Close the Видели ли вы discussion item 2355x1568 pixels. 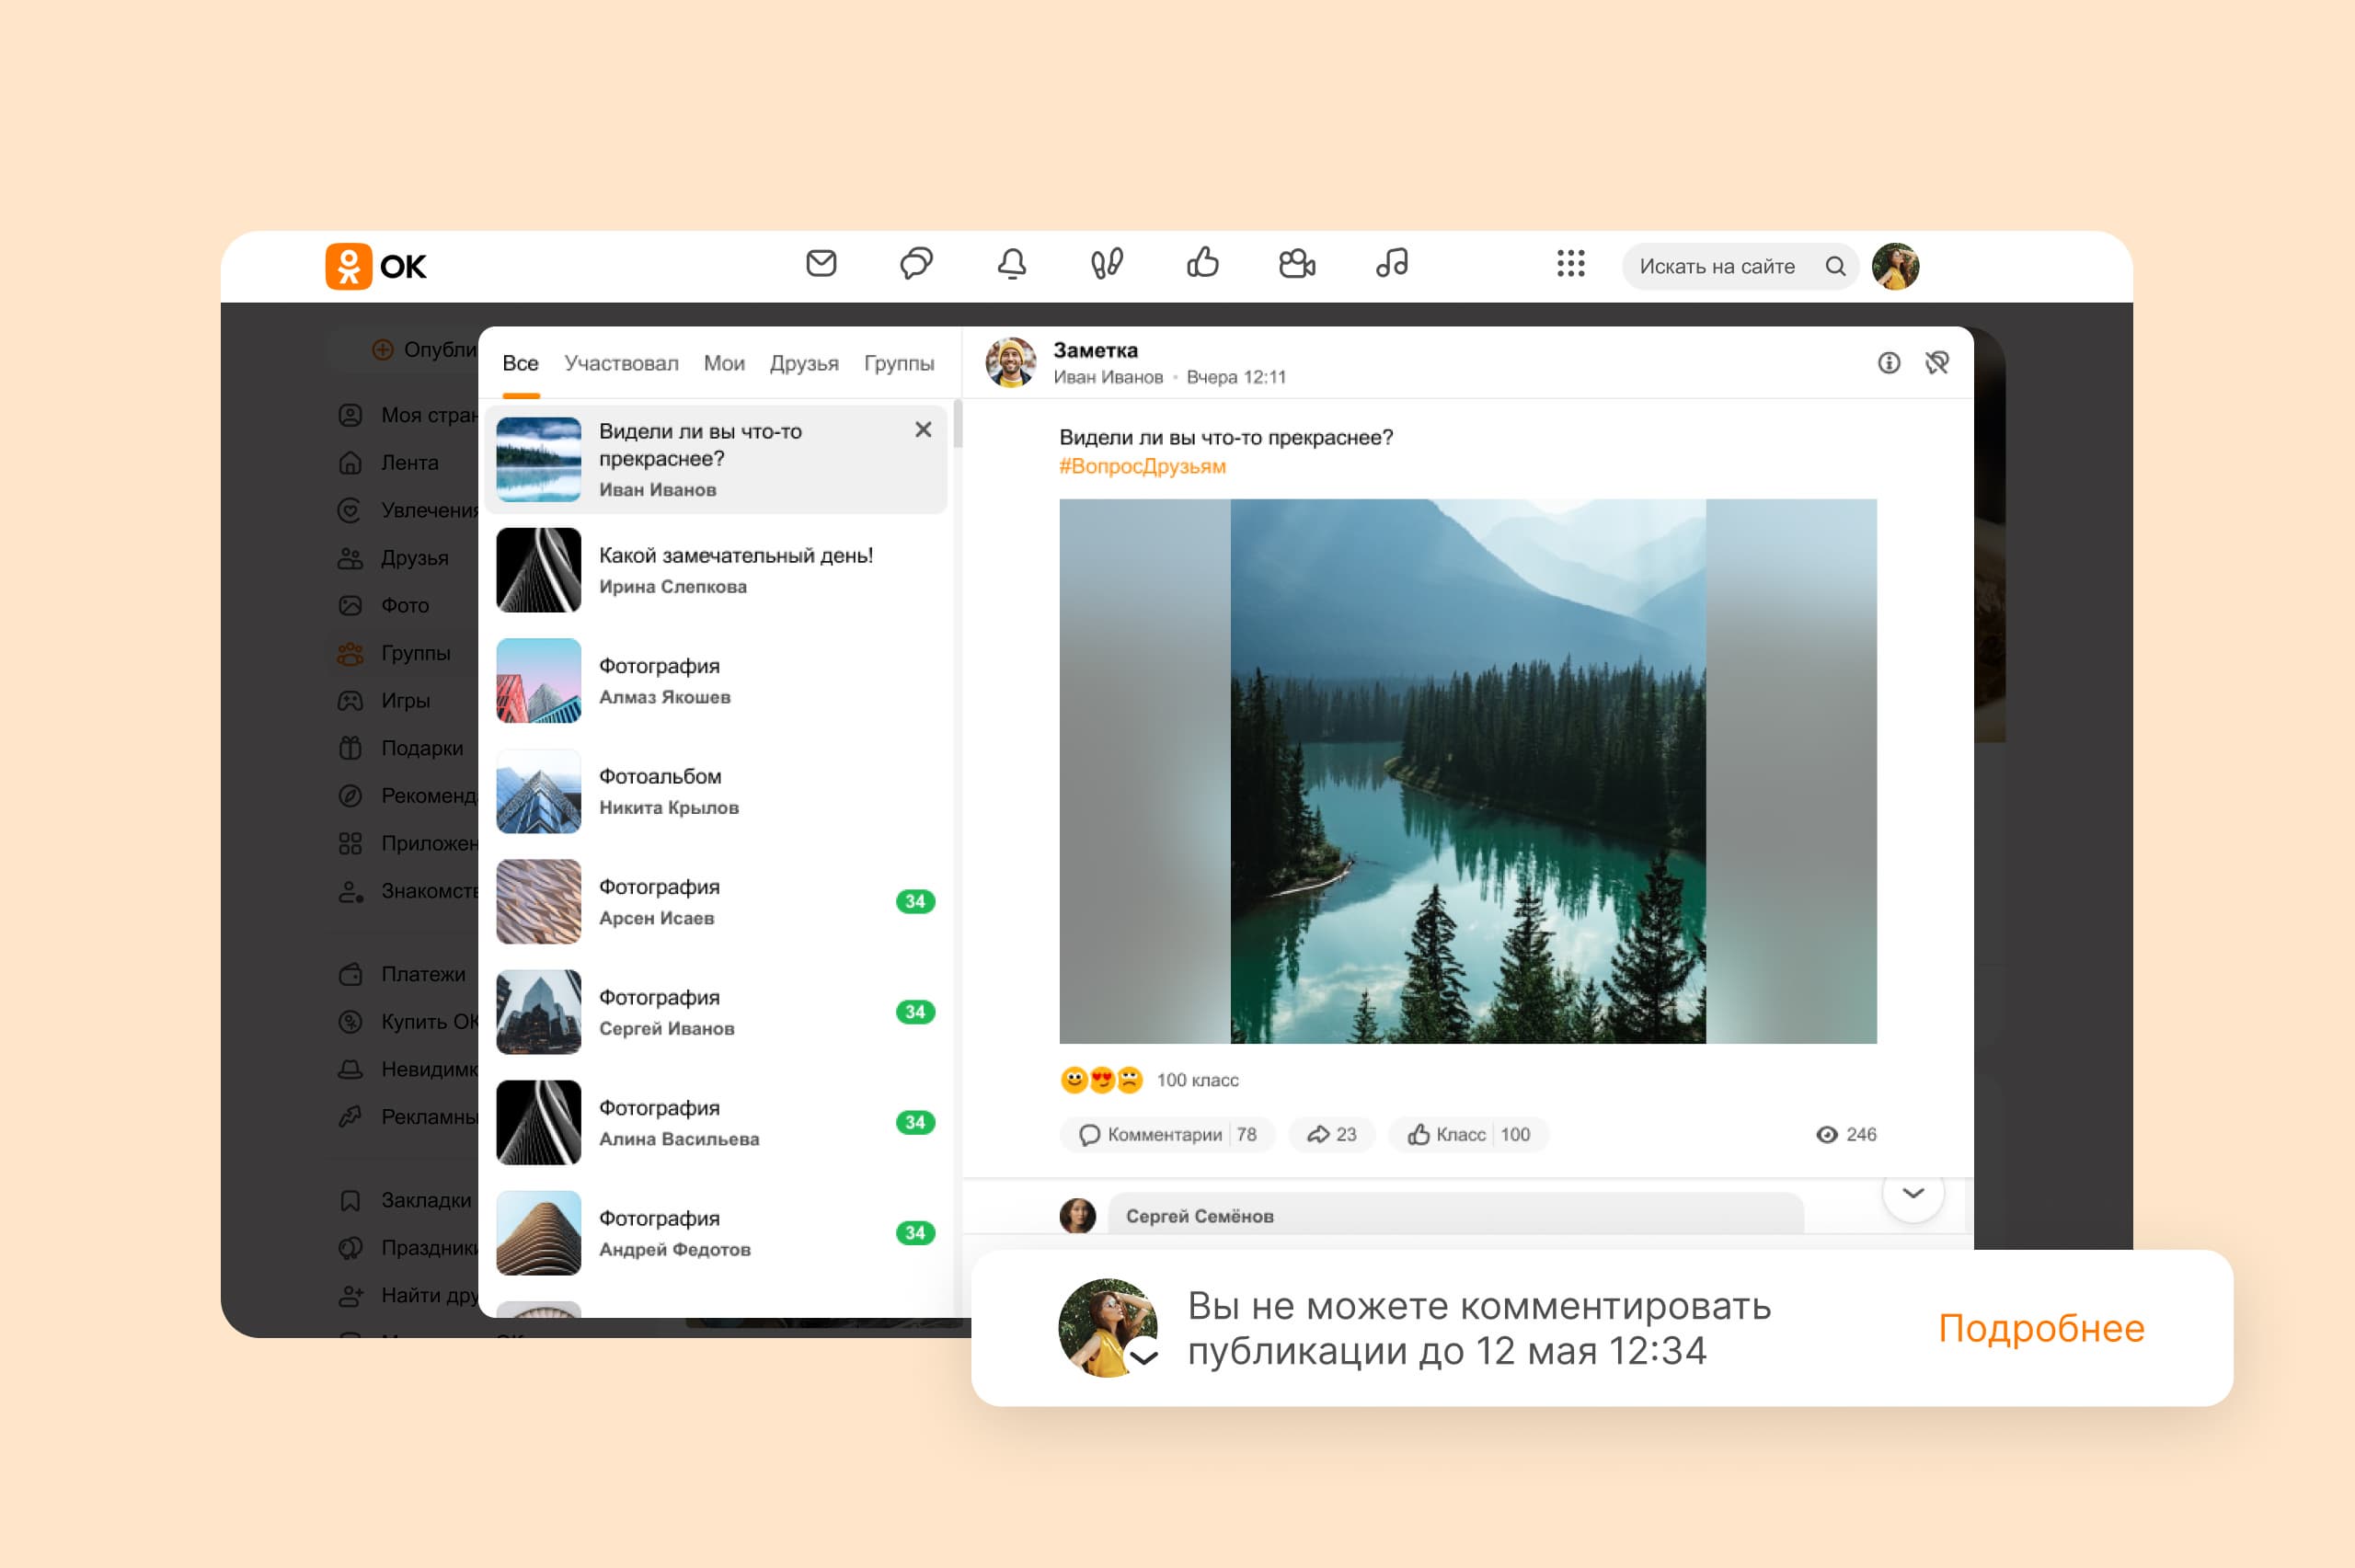click(923, 430)
